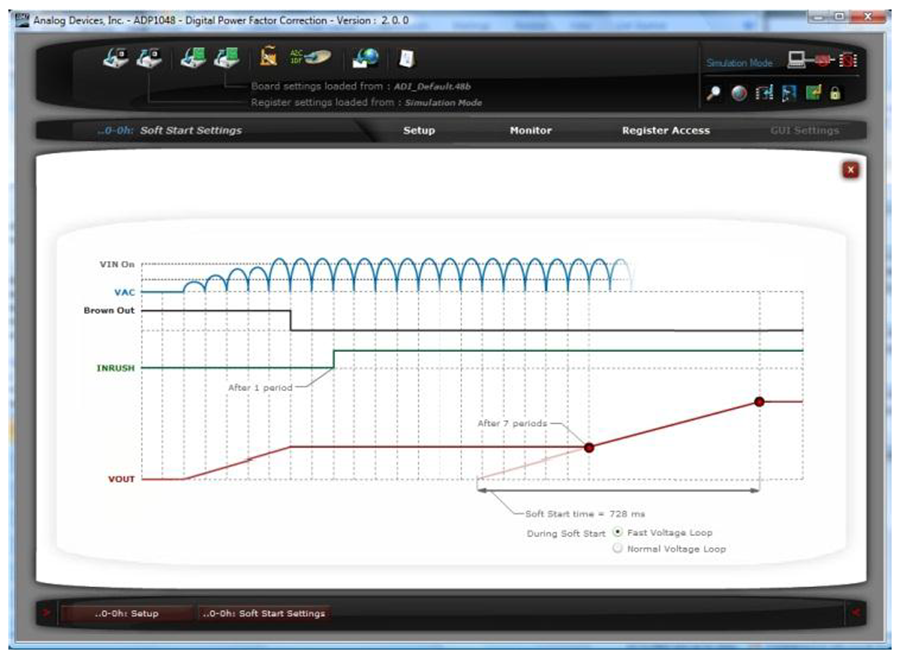Open the orange pencil-and-ruler toolbar icon
This screenshot has height=658, width=900.
[268, 56]
